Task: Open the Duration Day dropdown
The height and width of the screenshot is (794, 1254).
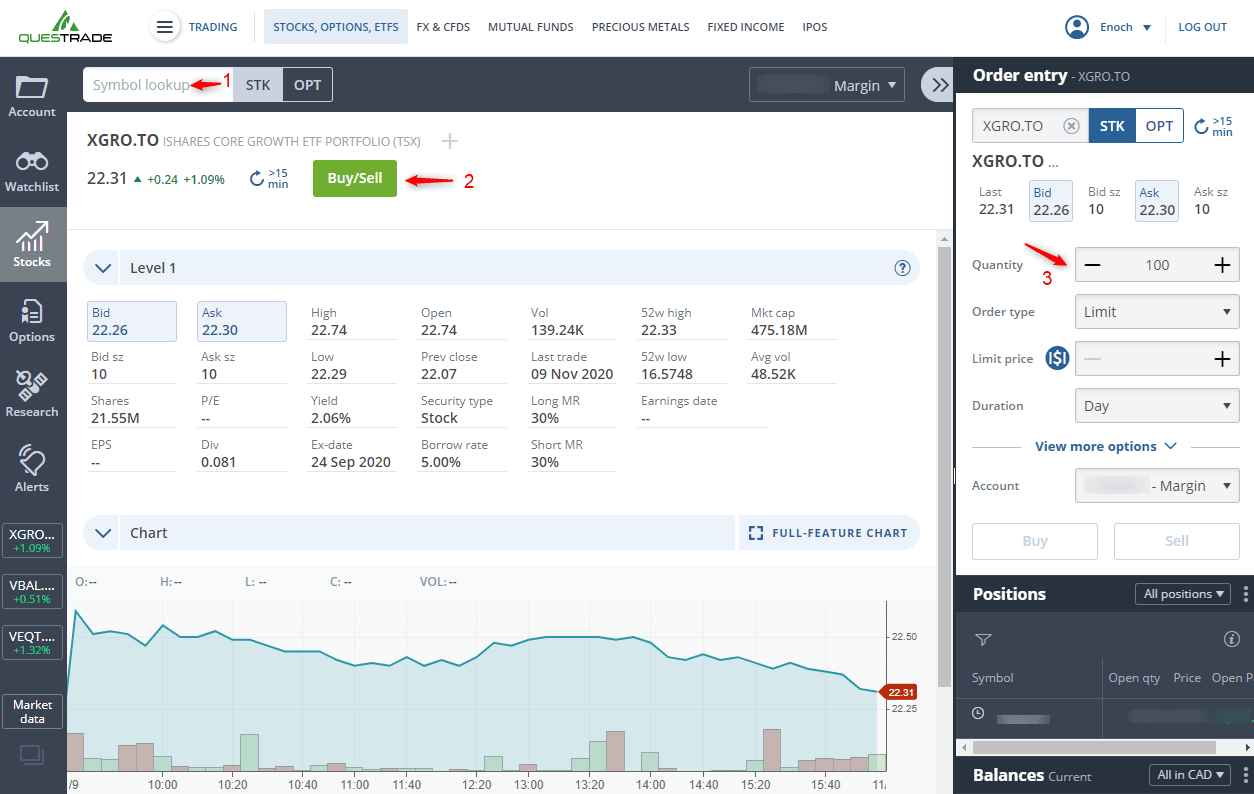Action: pos(1156,405)
